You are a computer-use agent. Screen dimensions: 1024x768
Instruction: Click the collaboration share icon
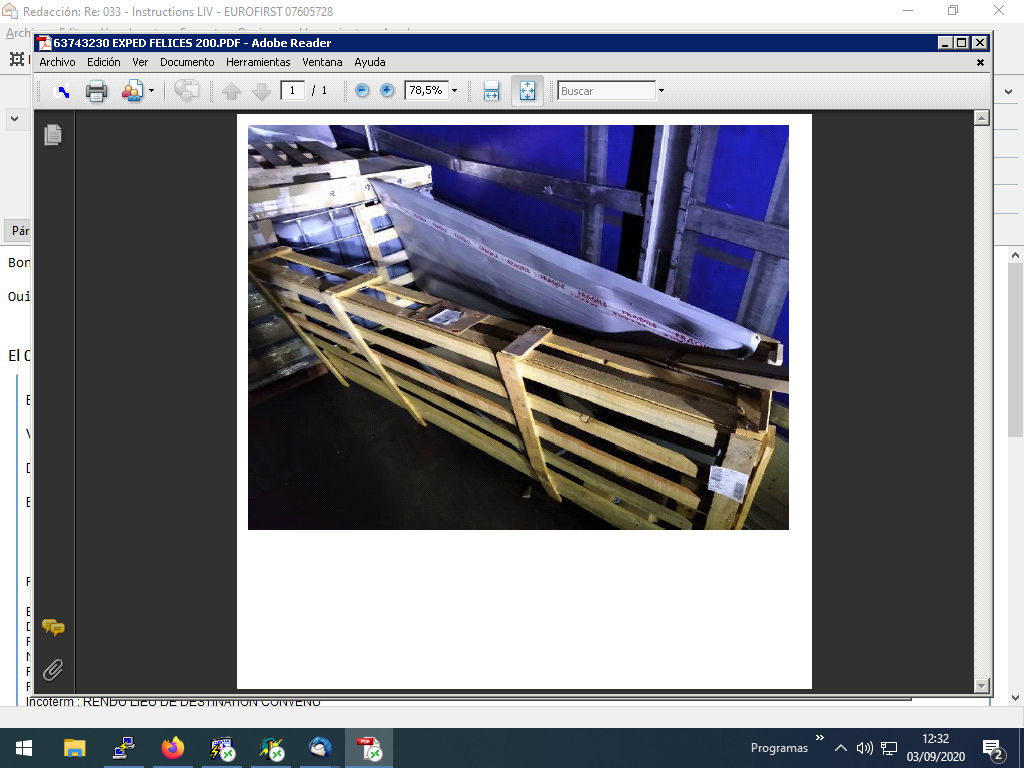131,91
